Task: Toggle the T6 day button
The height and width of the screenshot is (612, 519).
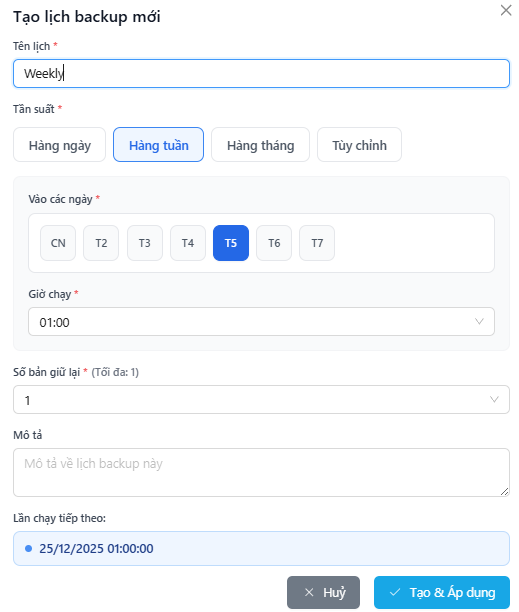Action: tap(274, 243)
